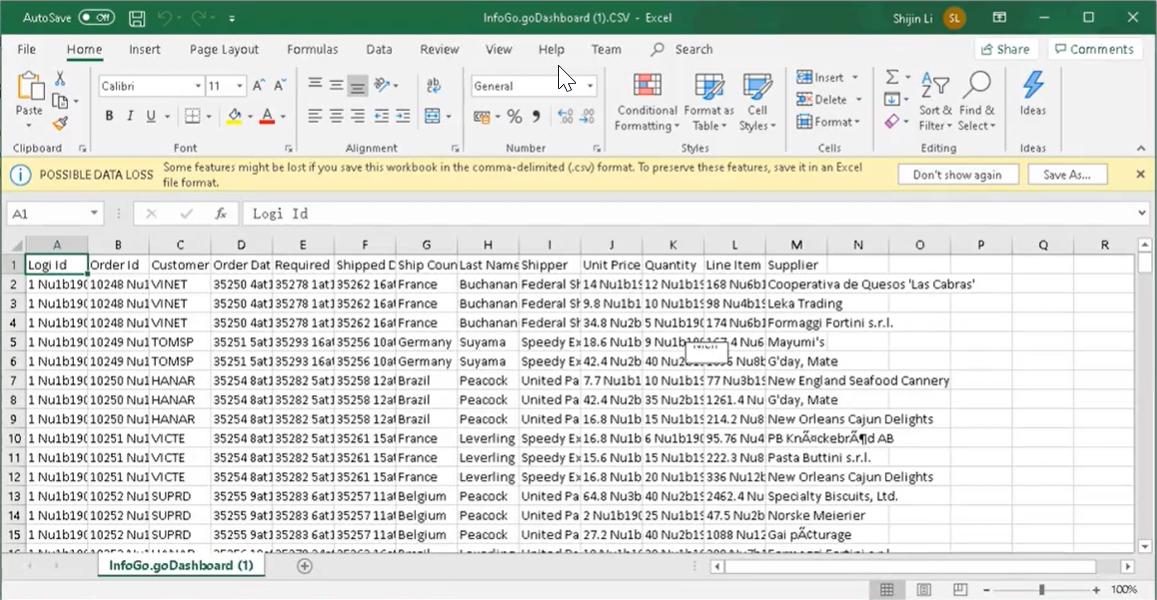
Task: Open Find & Select menu
Action: [x=977, y=103]
